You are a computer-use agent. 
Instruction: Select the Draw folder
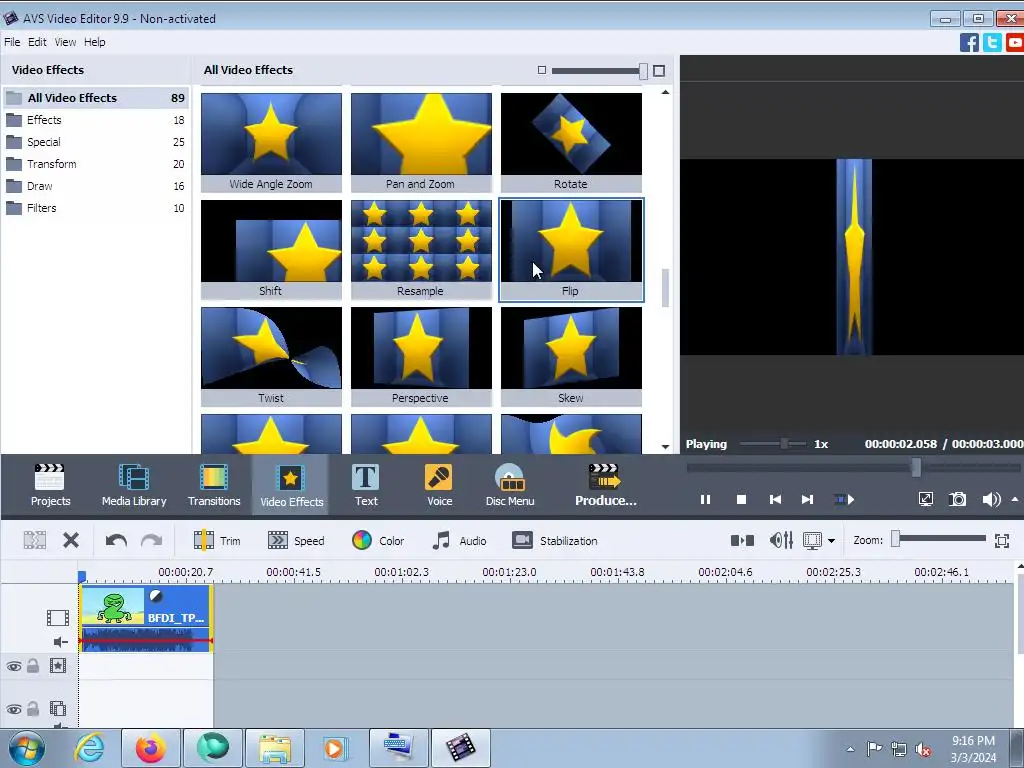click(x=96, y=186)
